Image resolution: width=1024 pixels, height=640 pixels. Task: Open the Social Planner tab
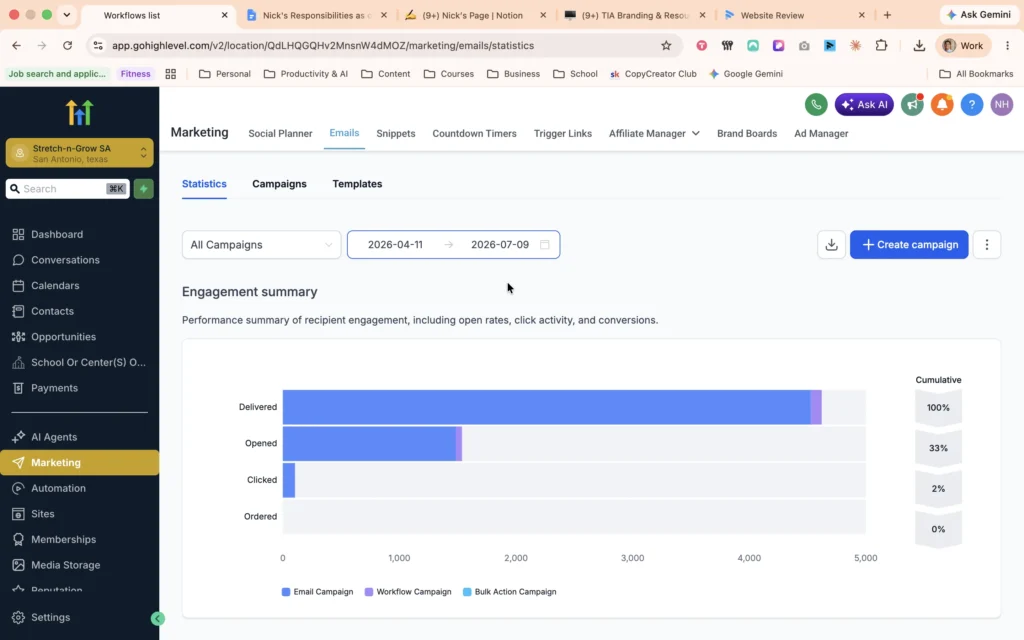[x=280, y=133]
